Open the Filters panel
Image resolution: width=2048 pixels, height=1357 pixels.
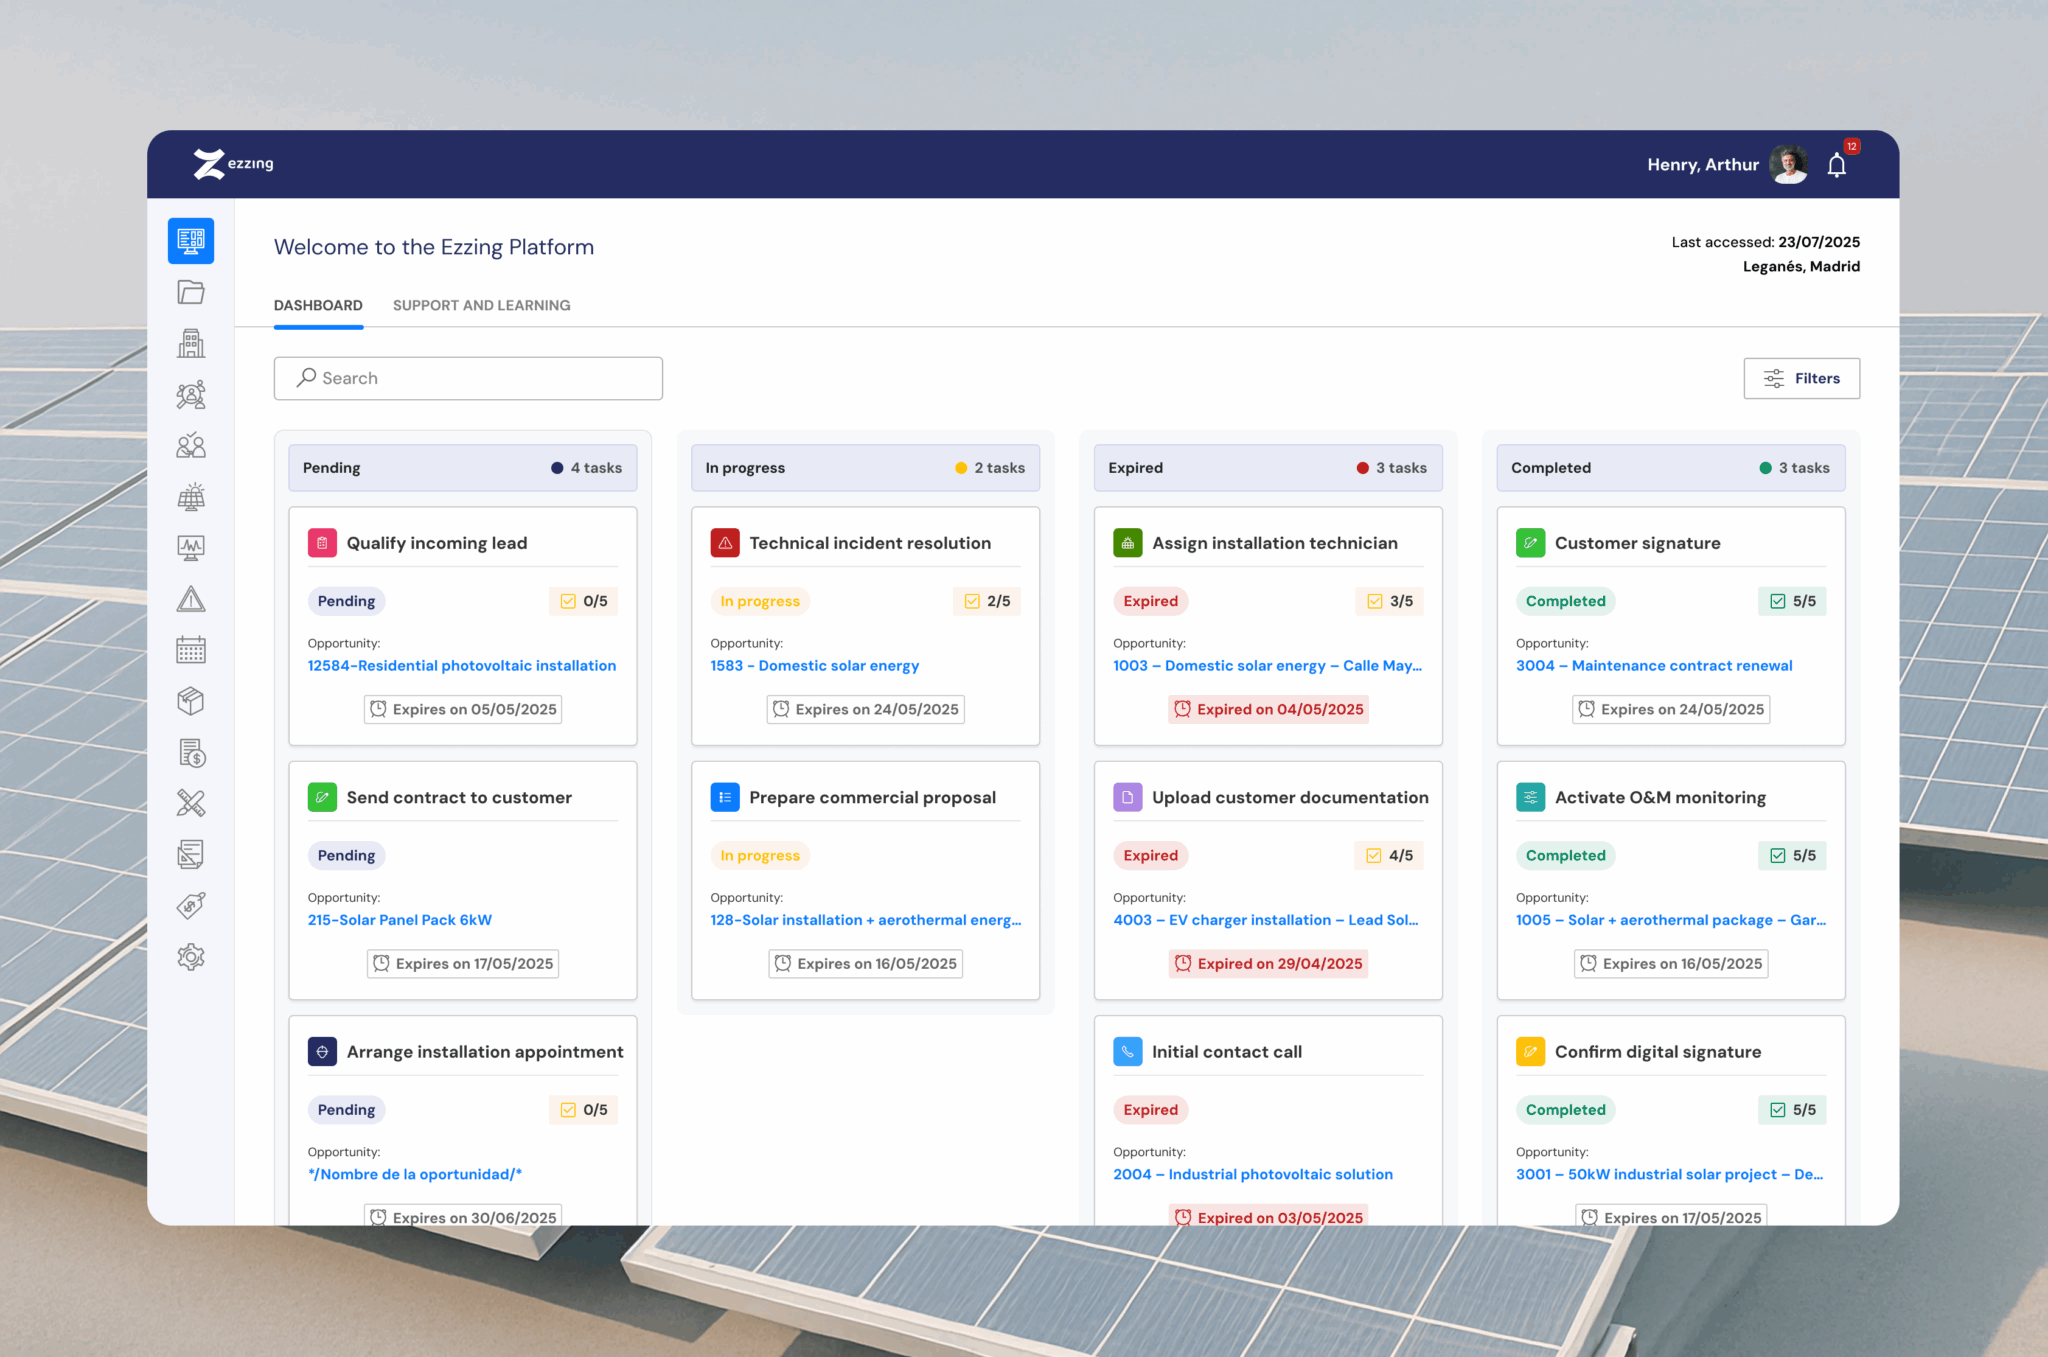tap(1801, 378)
